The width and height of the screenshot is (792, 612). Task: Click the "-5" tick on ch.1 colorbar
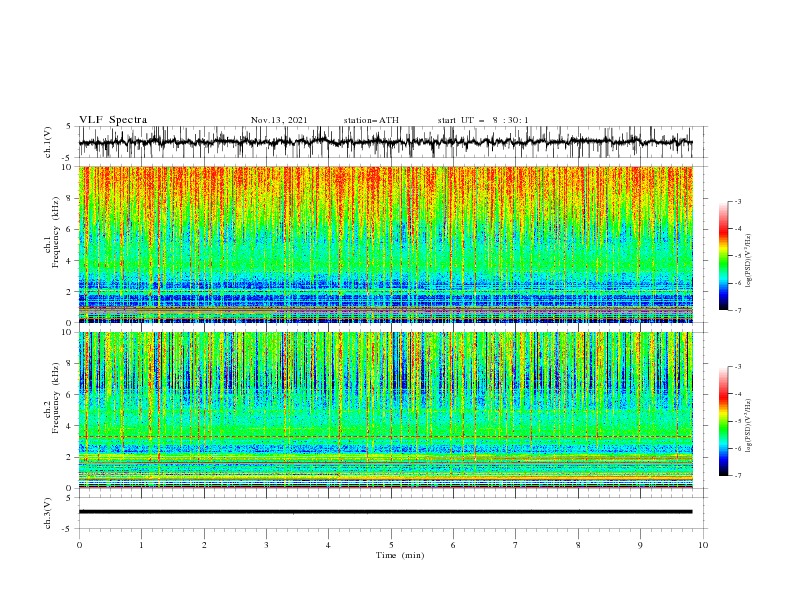click(x=738, y=256)
